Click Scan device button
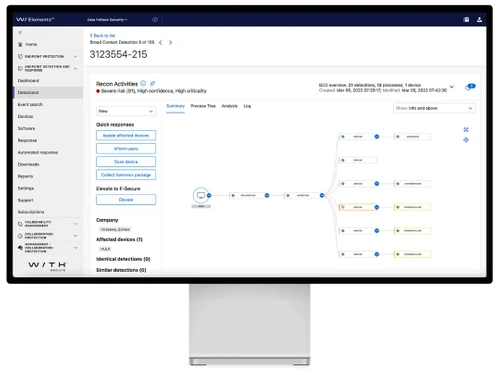500x375 pixels. (126, 162)
